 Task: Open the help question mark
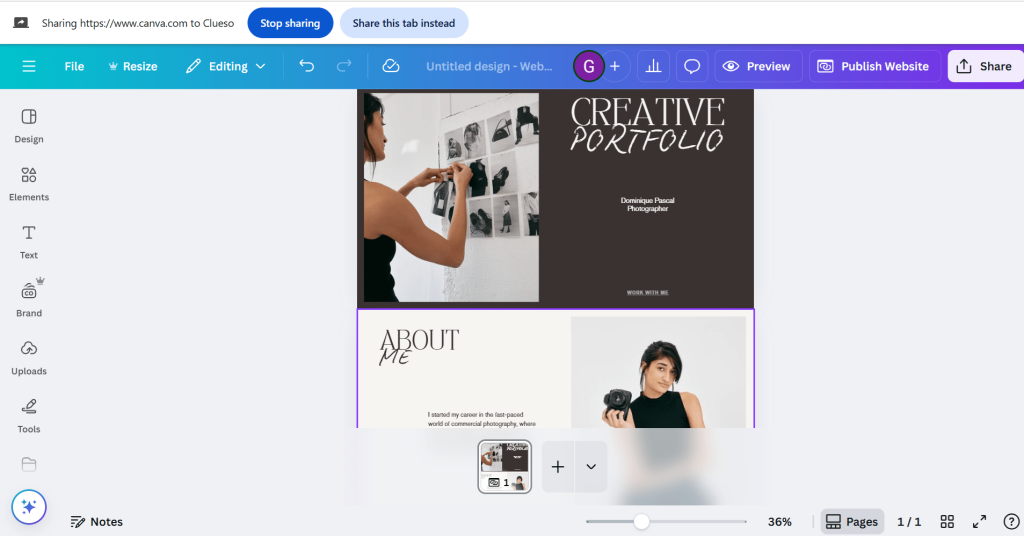[1011, 522]
